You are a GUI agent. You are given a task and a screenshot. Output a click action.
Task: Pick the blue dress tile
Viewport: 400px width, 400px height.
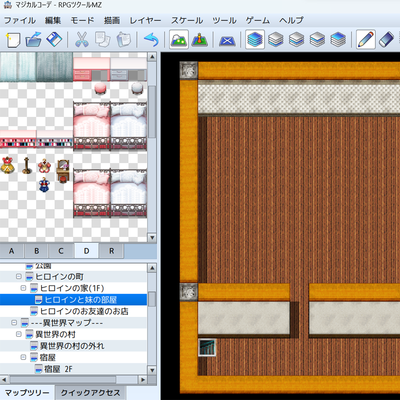(x=44, y=185)
